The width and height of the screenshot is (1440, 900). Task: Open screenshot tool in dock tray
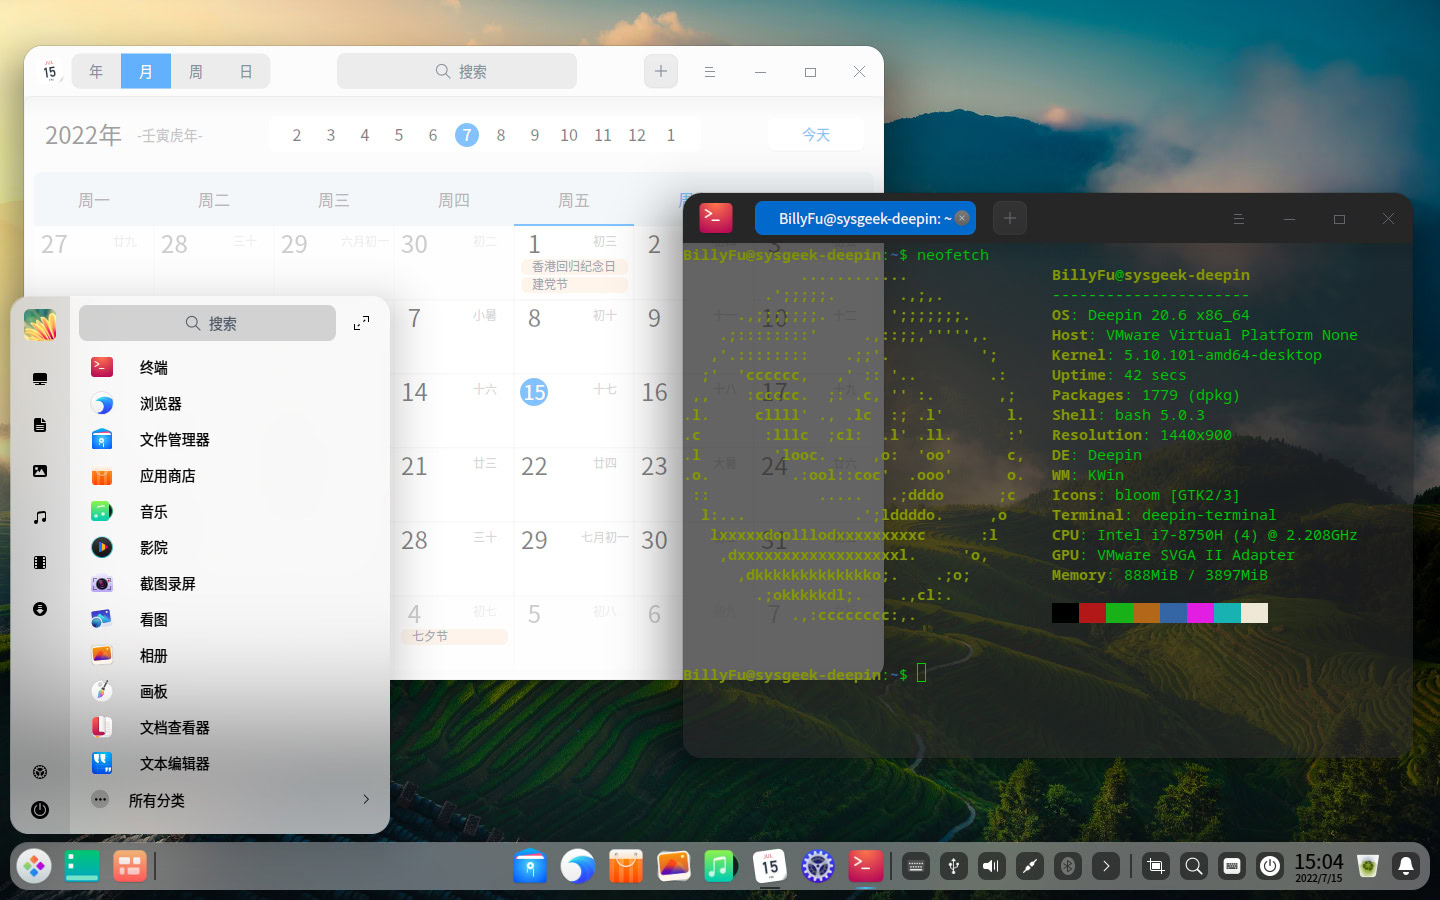[1156, 866]
